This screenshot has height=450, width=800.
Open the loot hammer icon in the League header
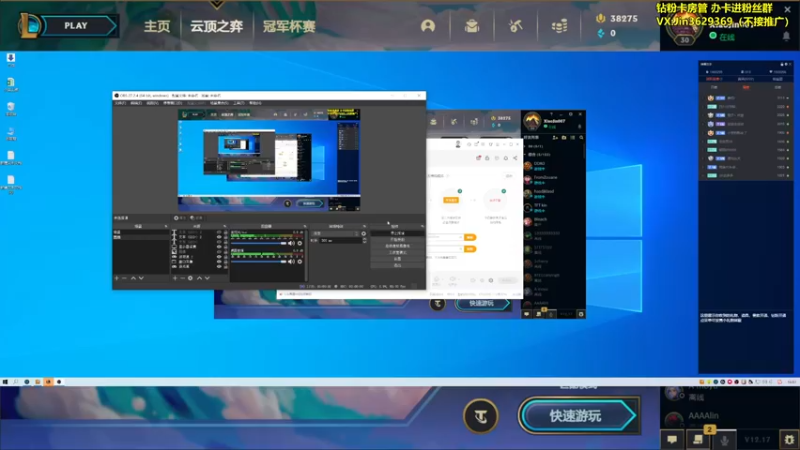[x=515, y=26]
